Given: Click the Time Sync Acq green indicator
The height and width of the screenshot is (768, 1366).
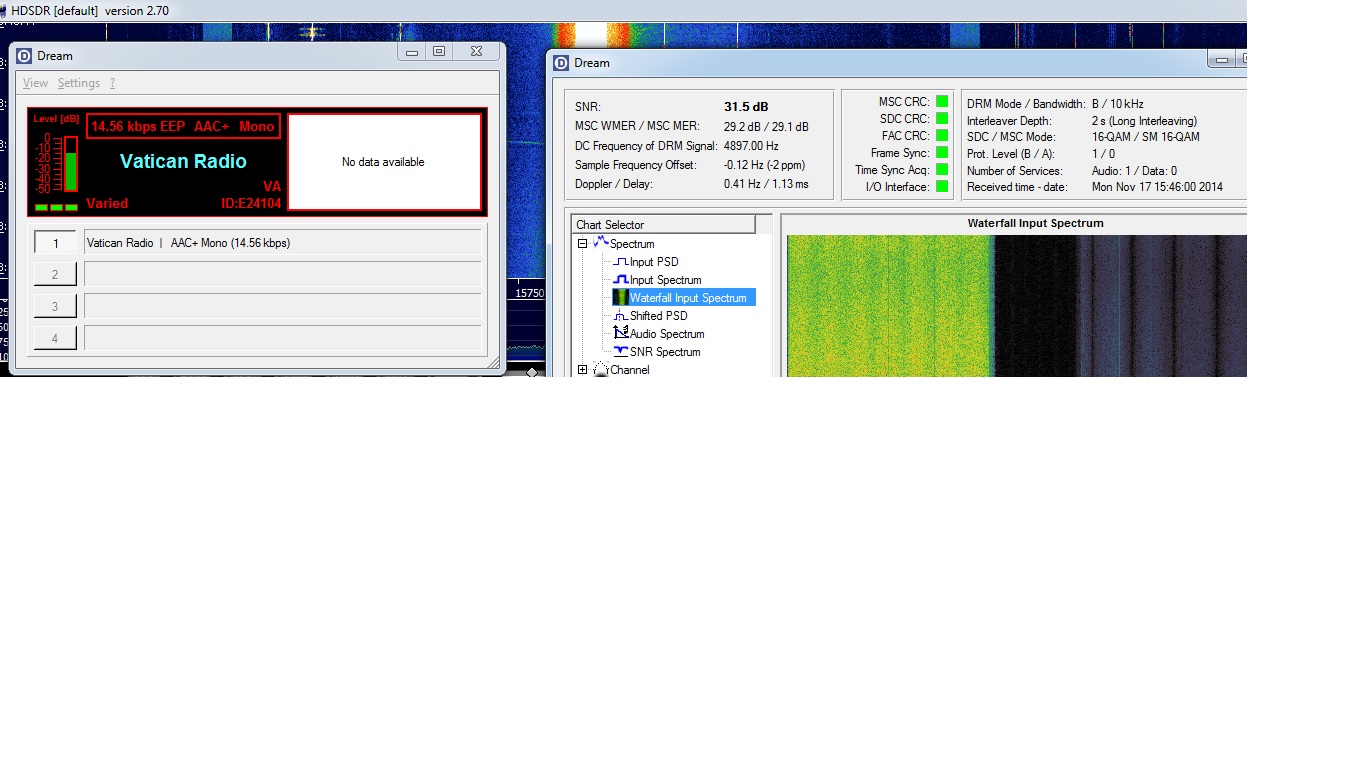Looking at the screenshot, I should tap(942, 170).
